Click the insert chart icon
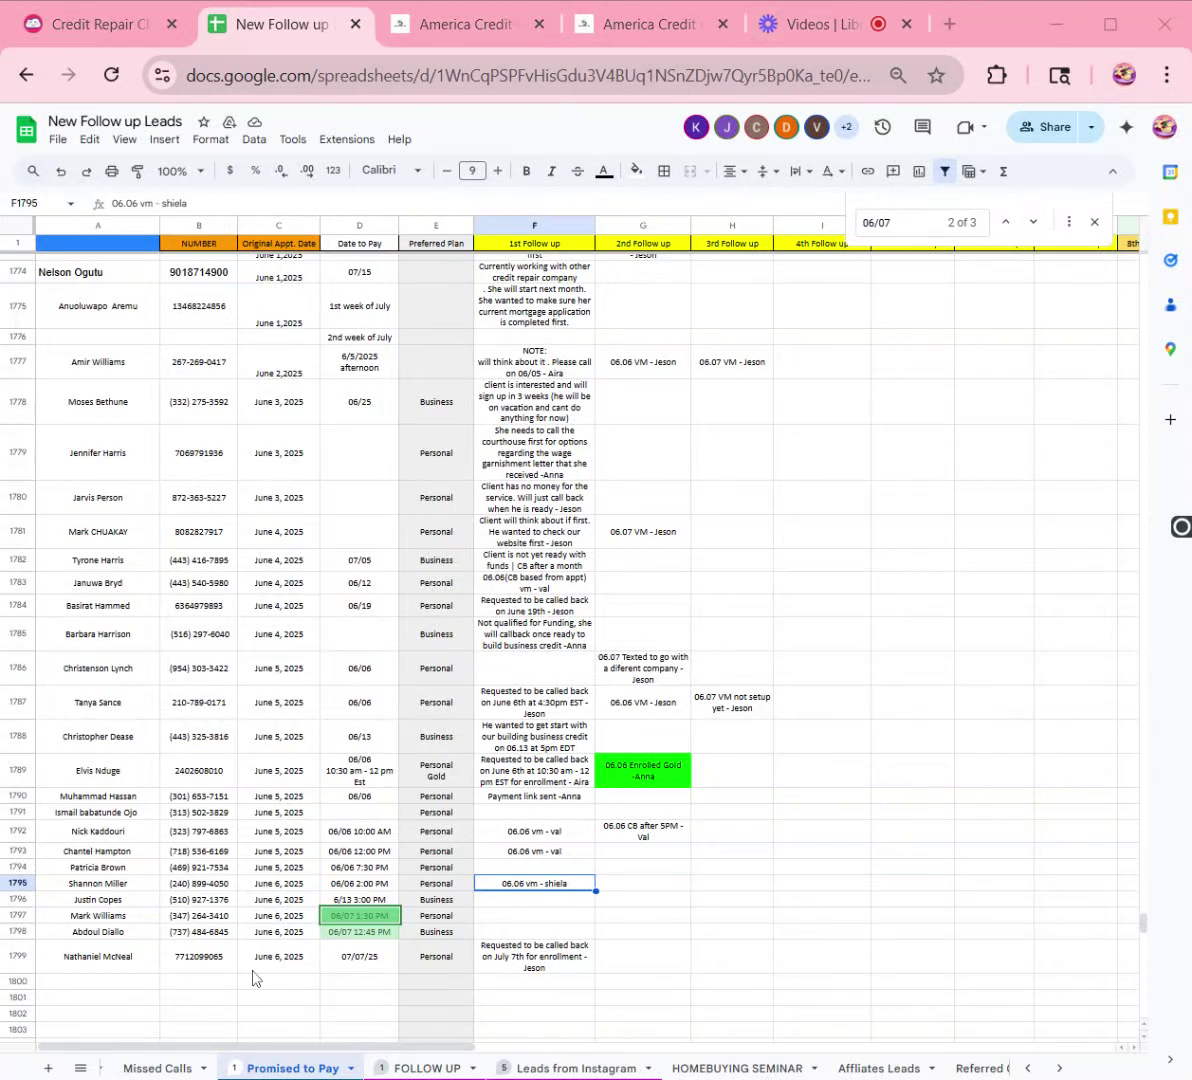1192x1080 pixels. [x=919, y=171]
